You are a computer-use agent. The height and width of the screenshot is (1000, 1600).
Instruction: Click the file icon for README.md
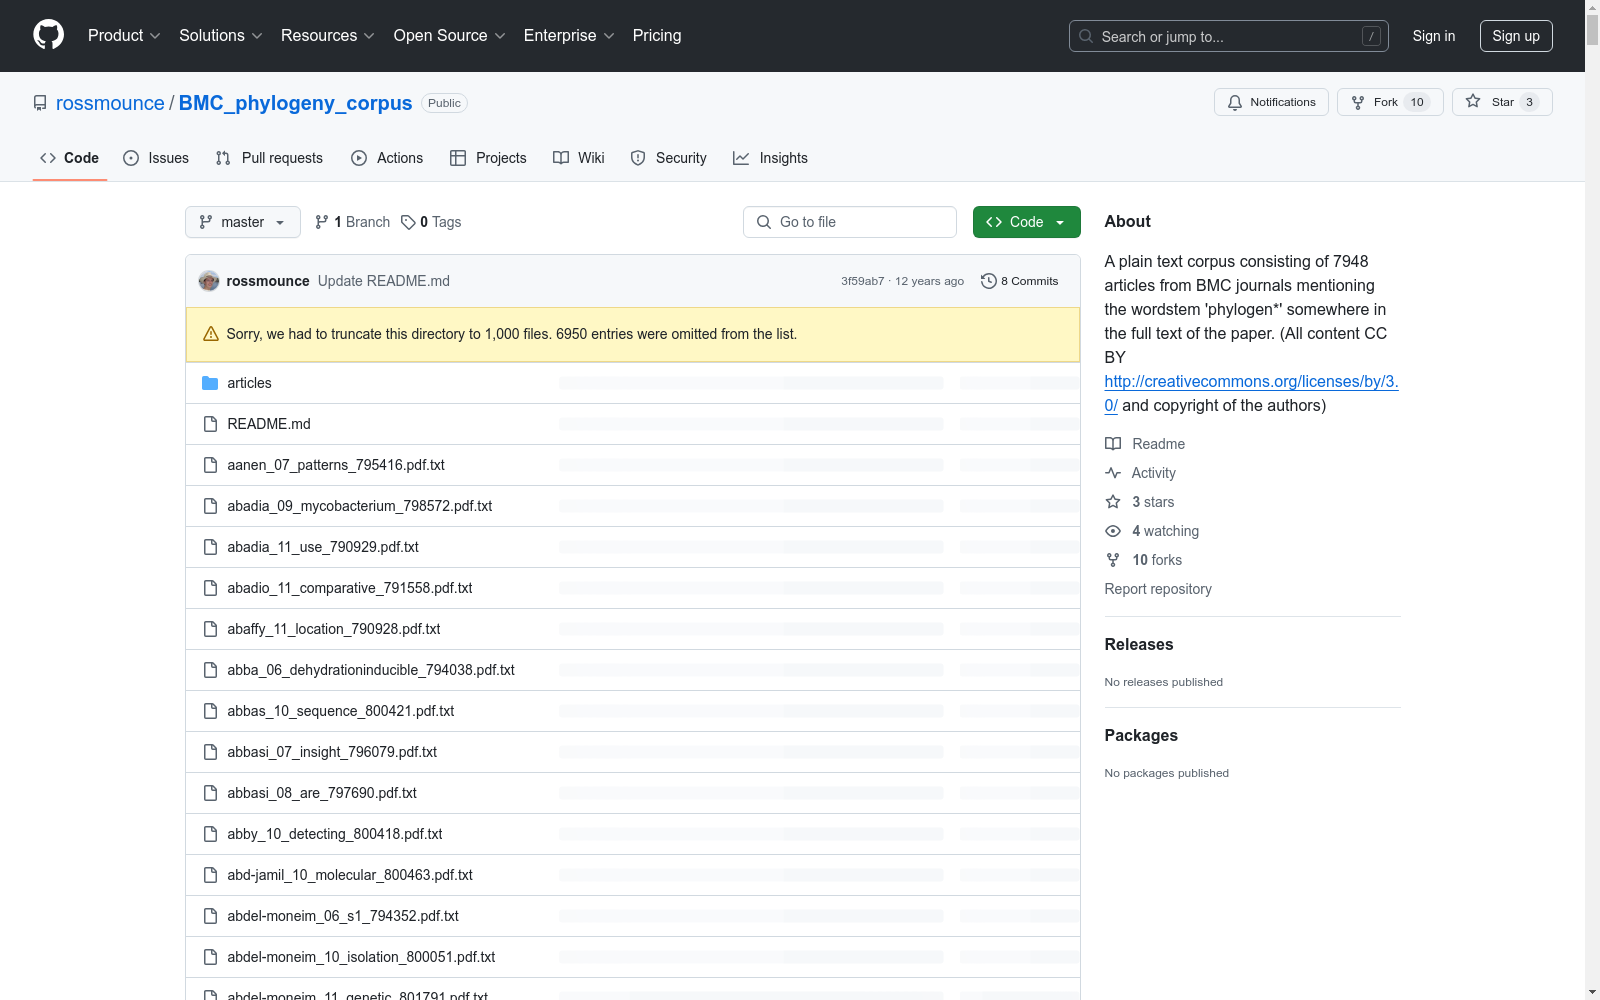210,424
